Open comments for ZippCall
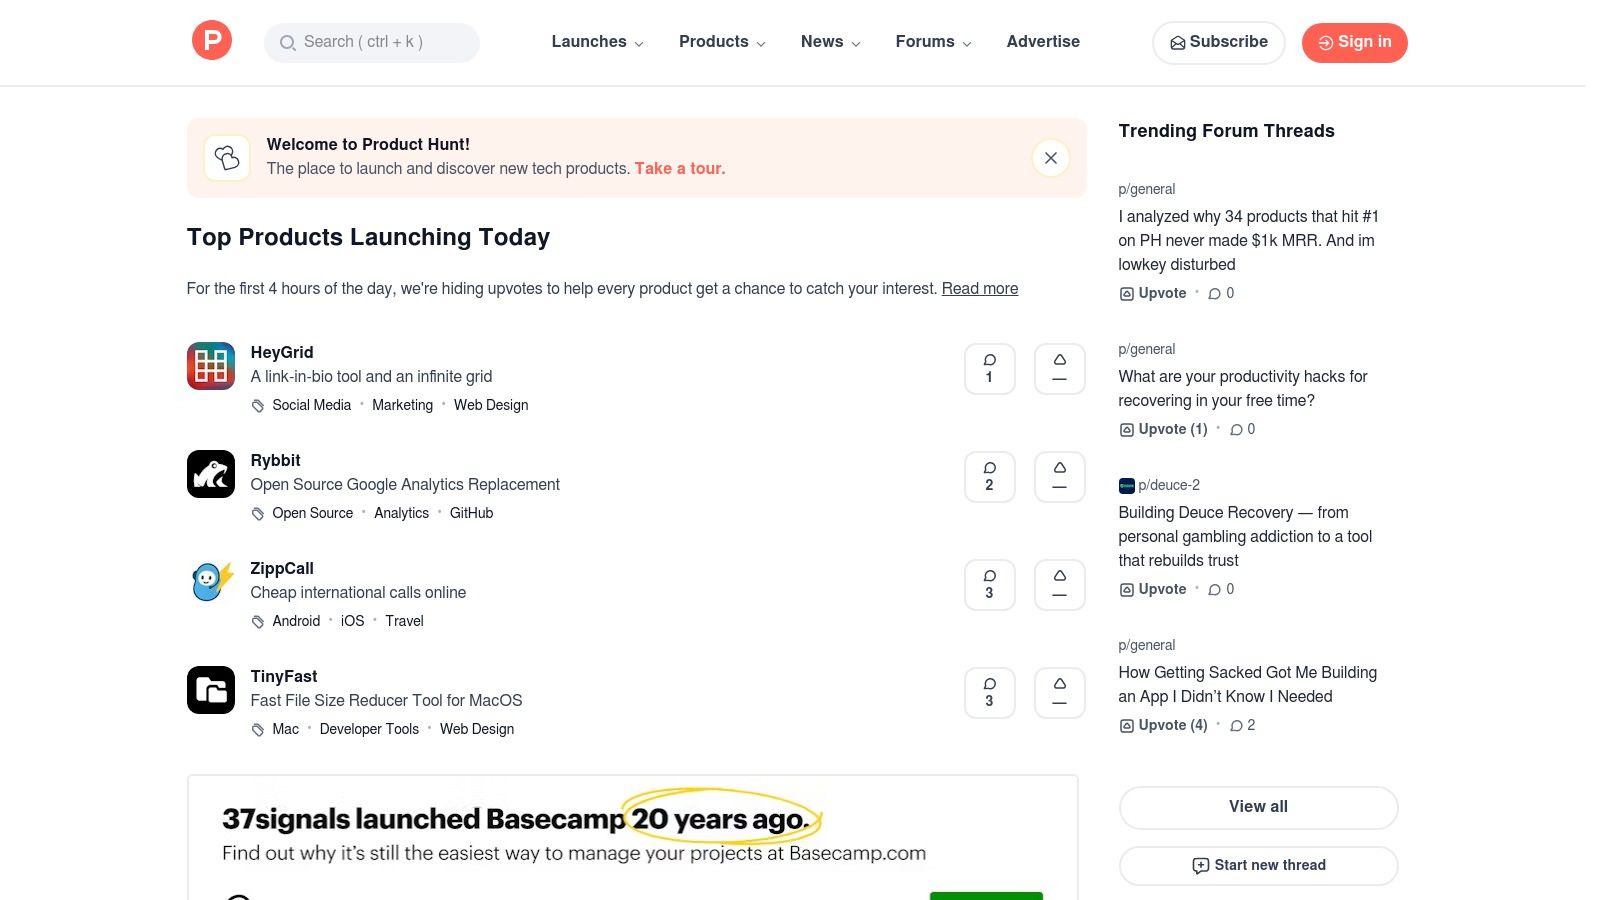Screen dimensions: 1600x900 [989, 584]
